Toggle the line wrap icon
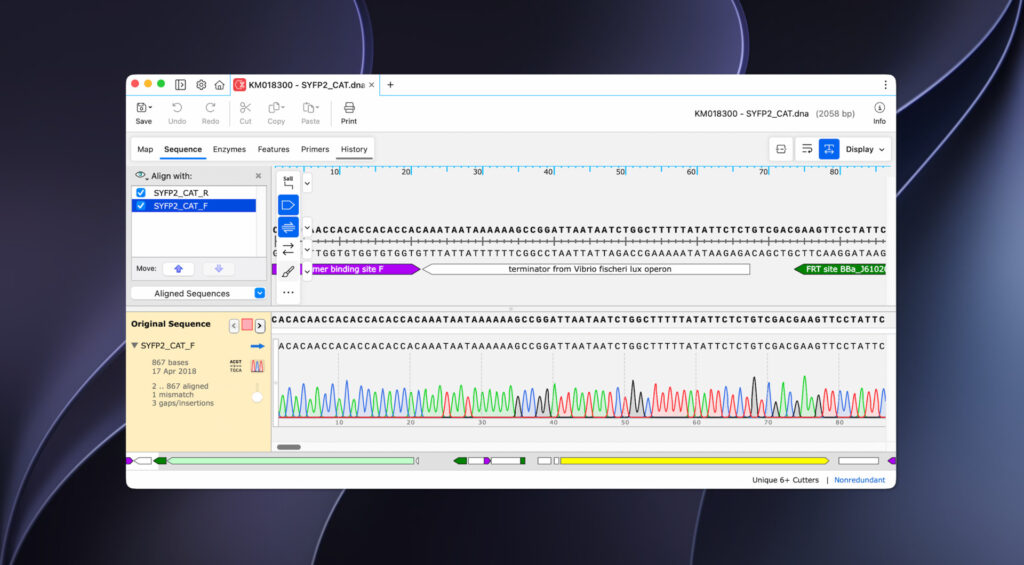Image resolution: width=1024 pixels, height=565 pixels. point(807,150)
